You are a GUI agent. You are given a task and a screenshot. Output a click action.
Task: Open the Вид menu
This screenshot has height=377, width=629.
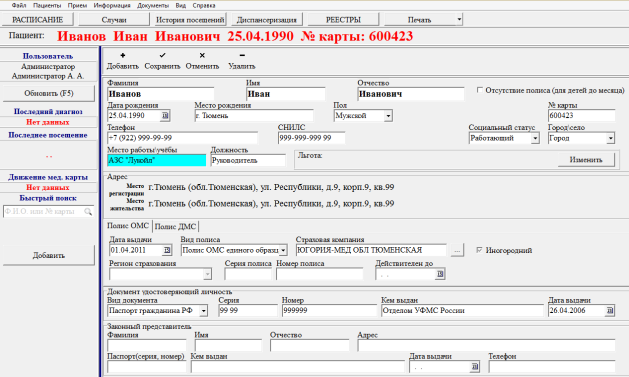pyautogui.click(x=181, y=5)
